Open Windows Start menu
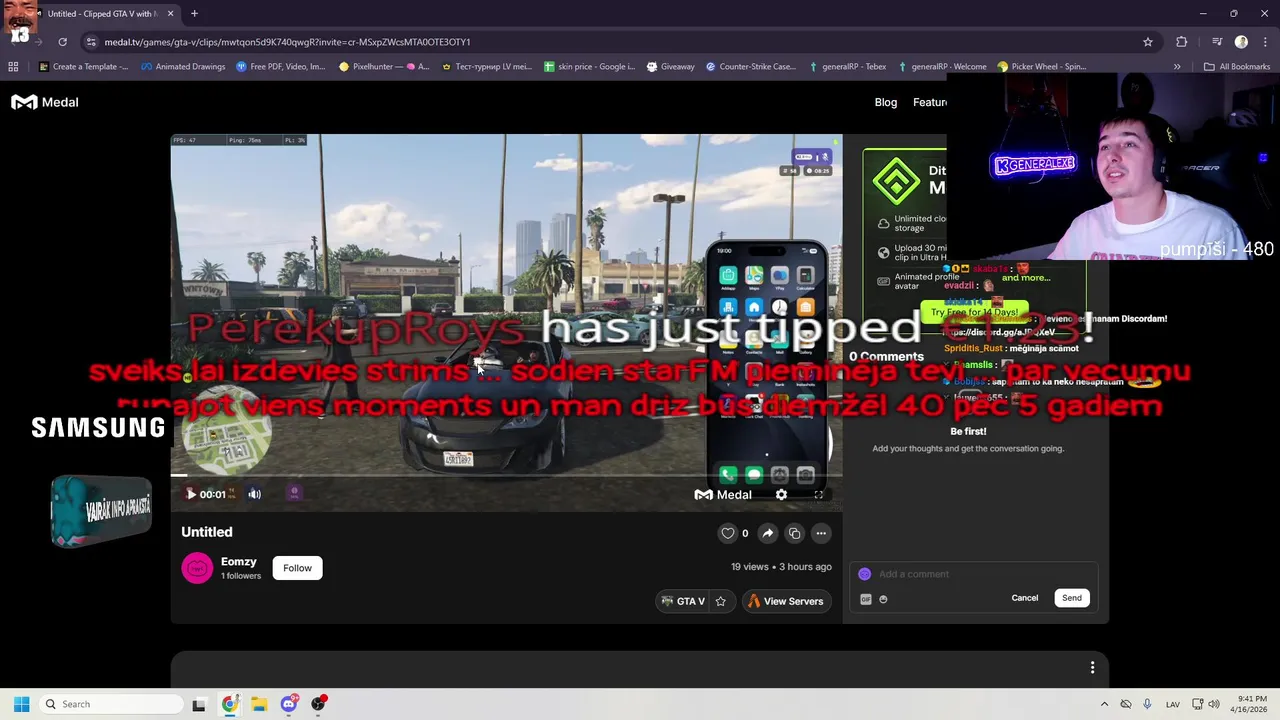The image size is (1280, 720). click(21, 704)
